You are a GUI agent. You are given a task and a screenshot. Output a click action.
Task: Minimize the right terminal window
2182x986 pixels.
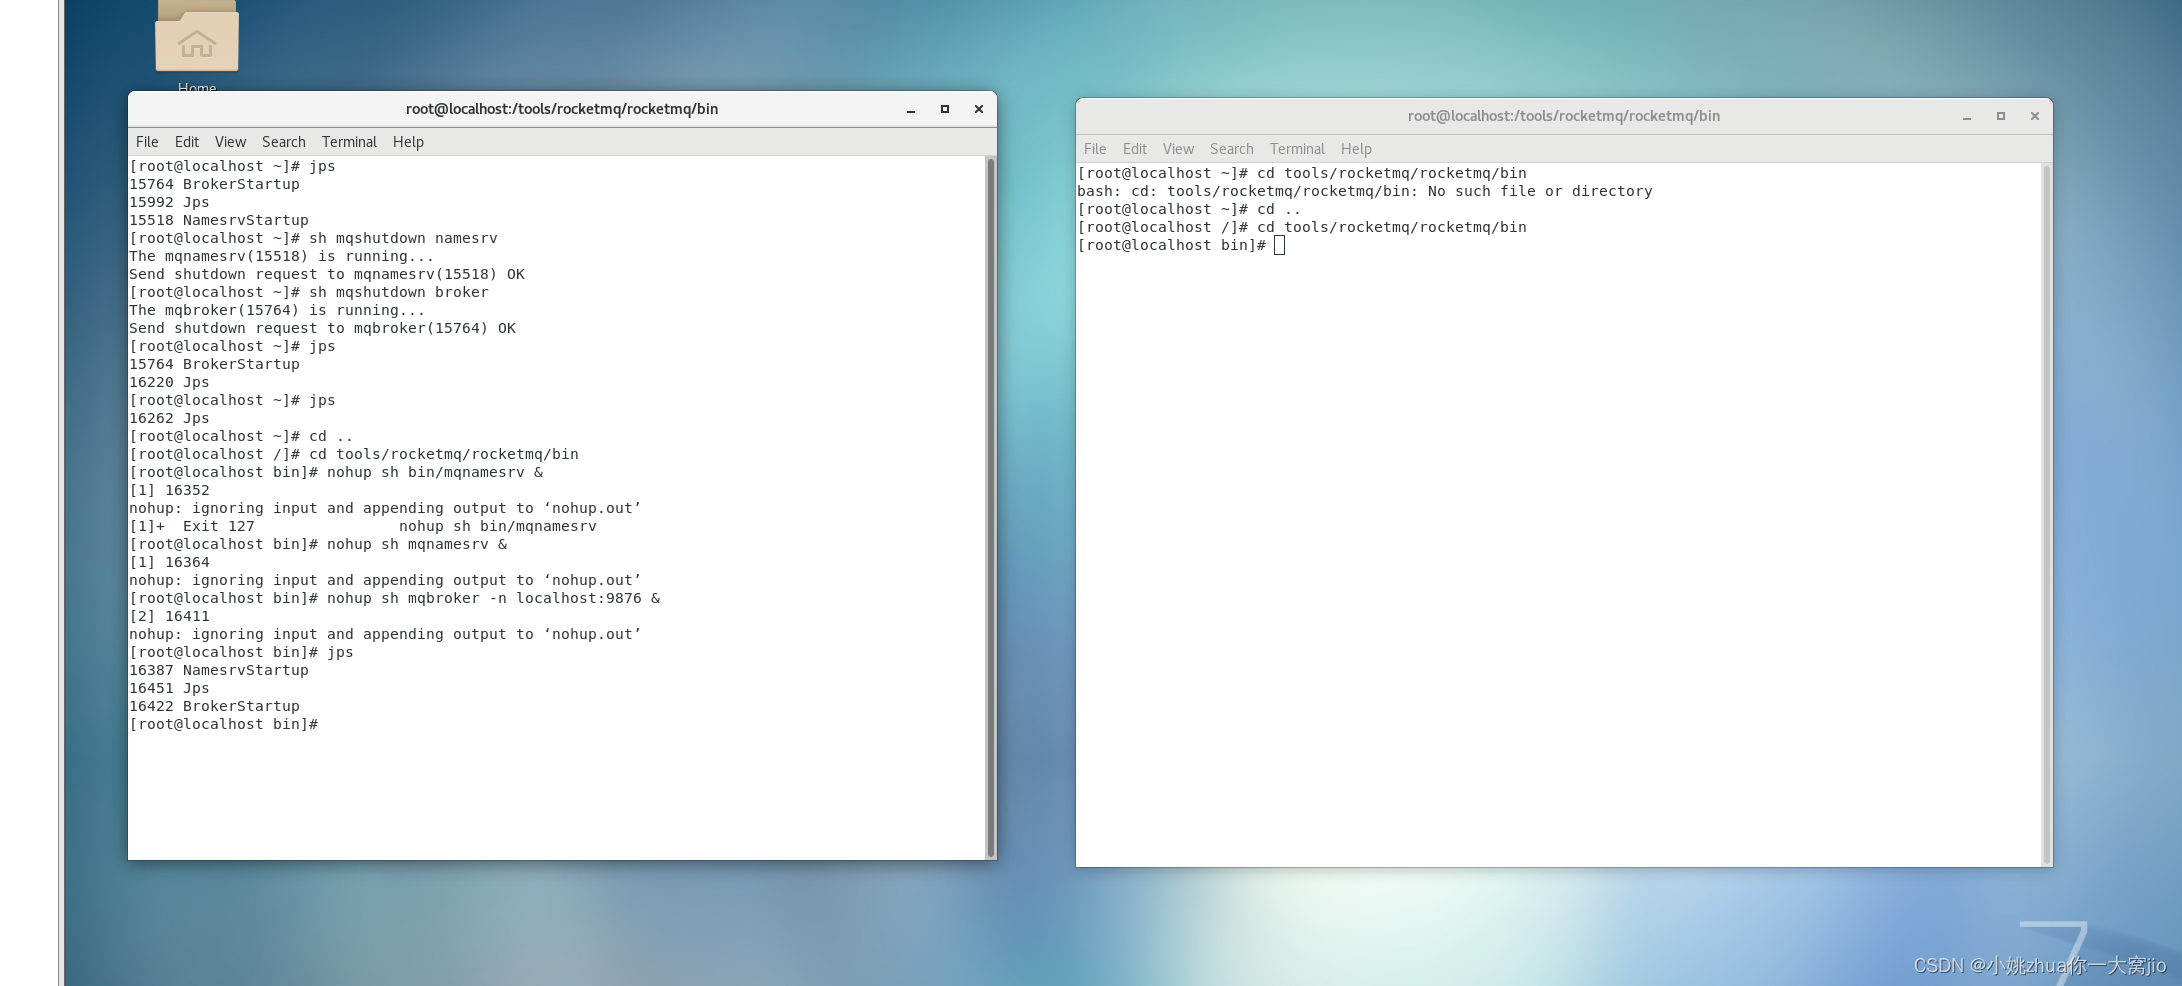pos(1966,116)
